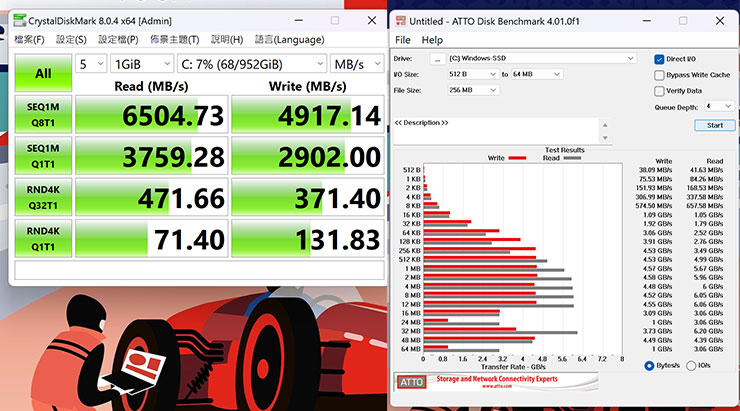Open the ATTO File menu

[403, 40]
